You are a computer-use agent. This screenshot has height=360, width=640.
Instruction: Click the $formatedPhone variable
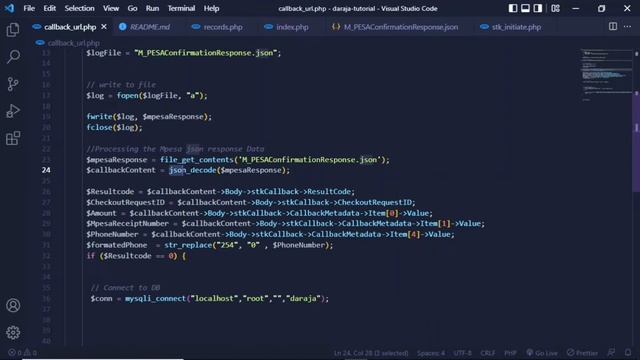click(x=117, y=245)
